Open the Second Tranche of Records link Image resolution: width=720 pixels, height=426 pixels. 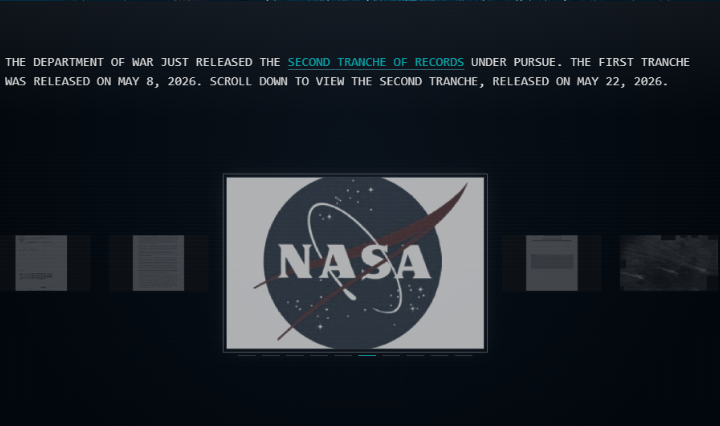pos(376,62)
